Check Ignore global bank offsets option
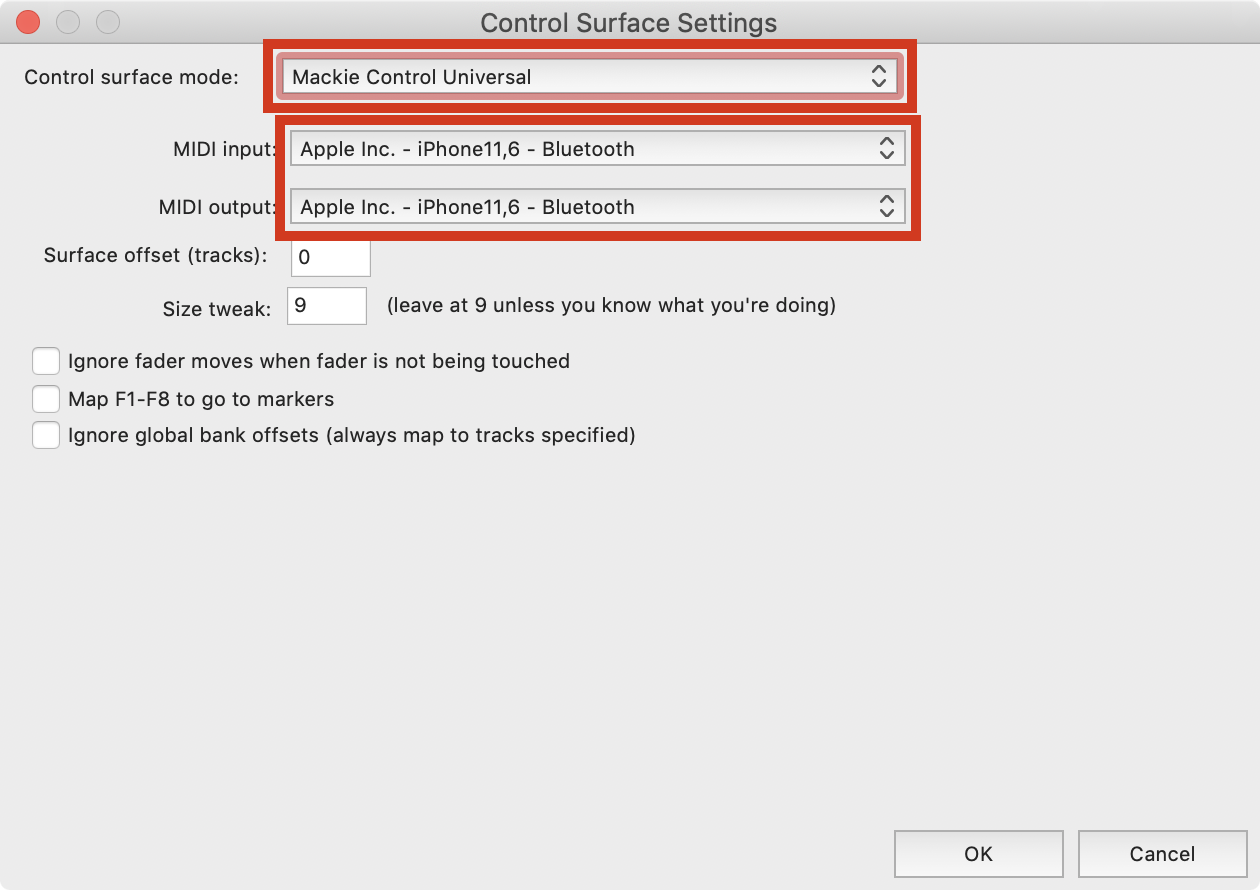This screenshot has width=1260, height=890. tap(46, 435)
